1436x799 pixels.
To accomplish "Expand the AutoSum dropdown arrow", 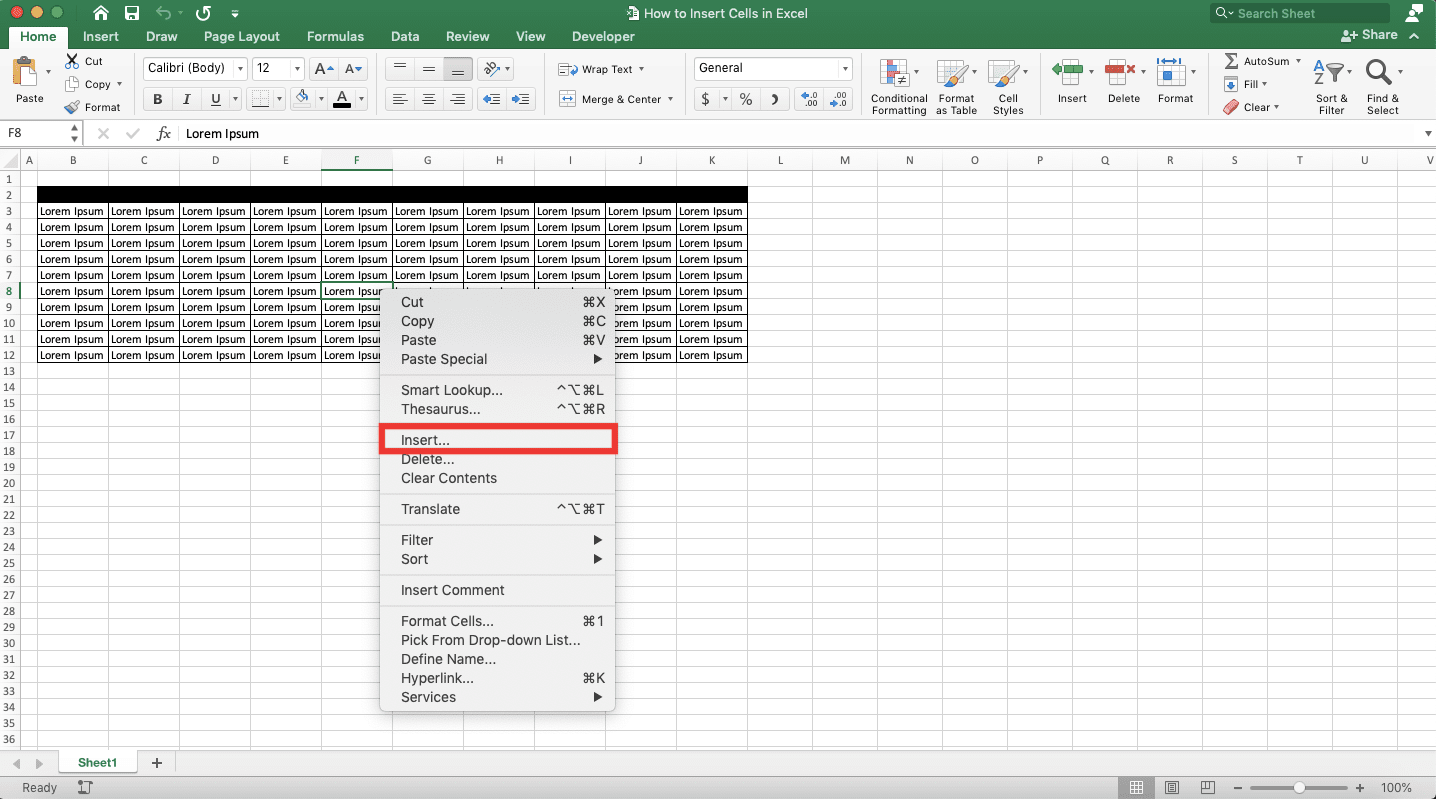I will point(1298,61).
